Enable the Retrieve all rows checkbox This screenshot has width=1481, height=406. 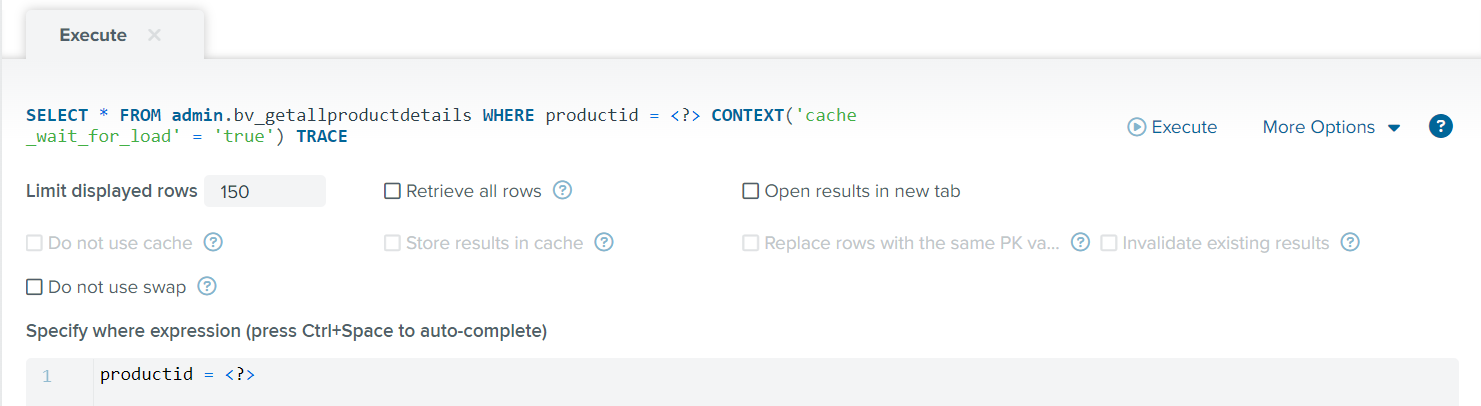[x=392, y=191]
